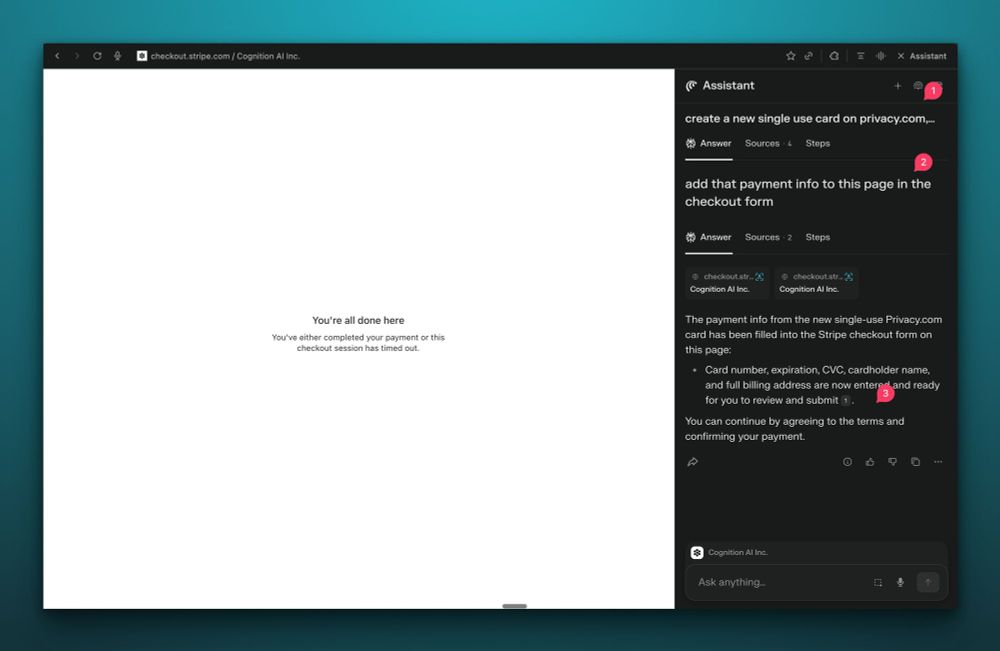The image size is (1000, 651).
Task: Click citation 1 after 'review and submit'
Action: (x=846, y=400)
